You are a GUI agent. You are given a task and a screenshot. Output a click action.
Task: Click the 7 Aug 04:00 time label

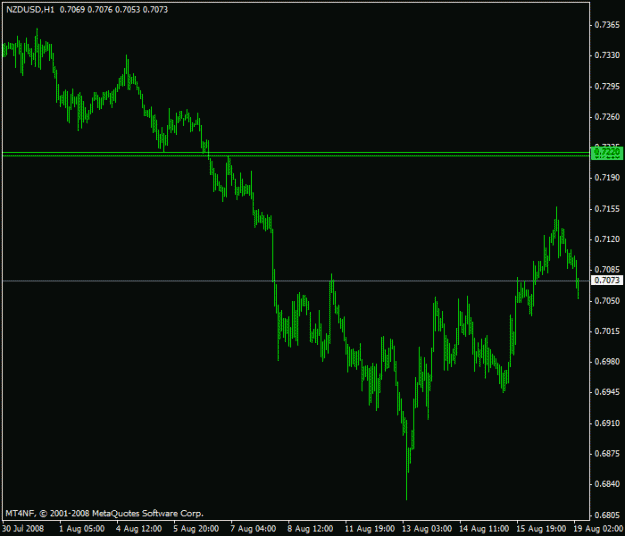[x=253, y=529]
